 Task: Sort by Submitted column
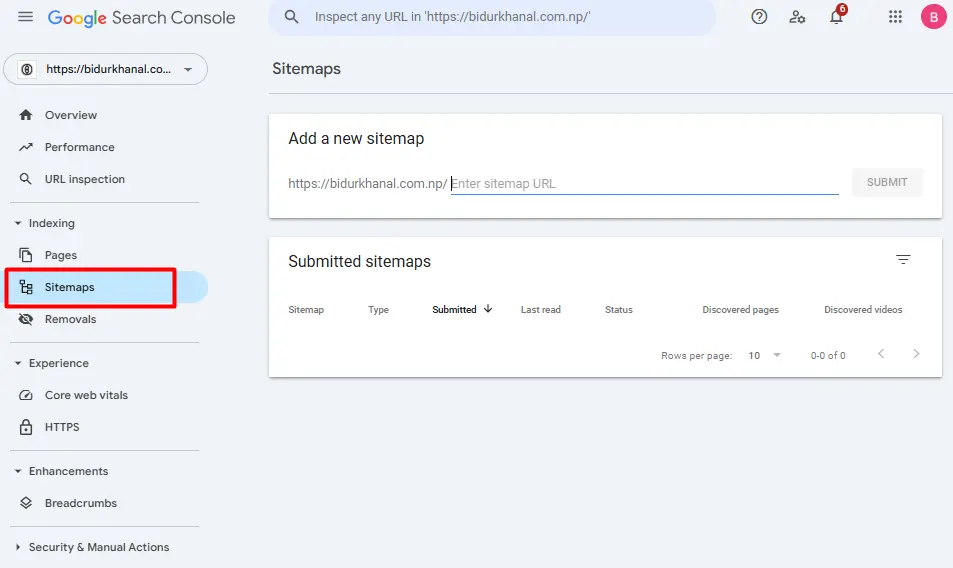[x=454, y=310]
